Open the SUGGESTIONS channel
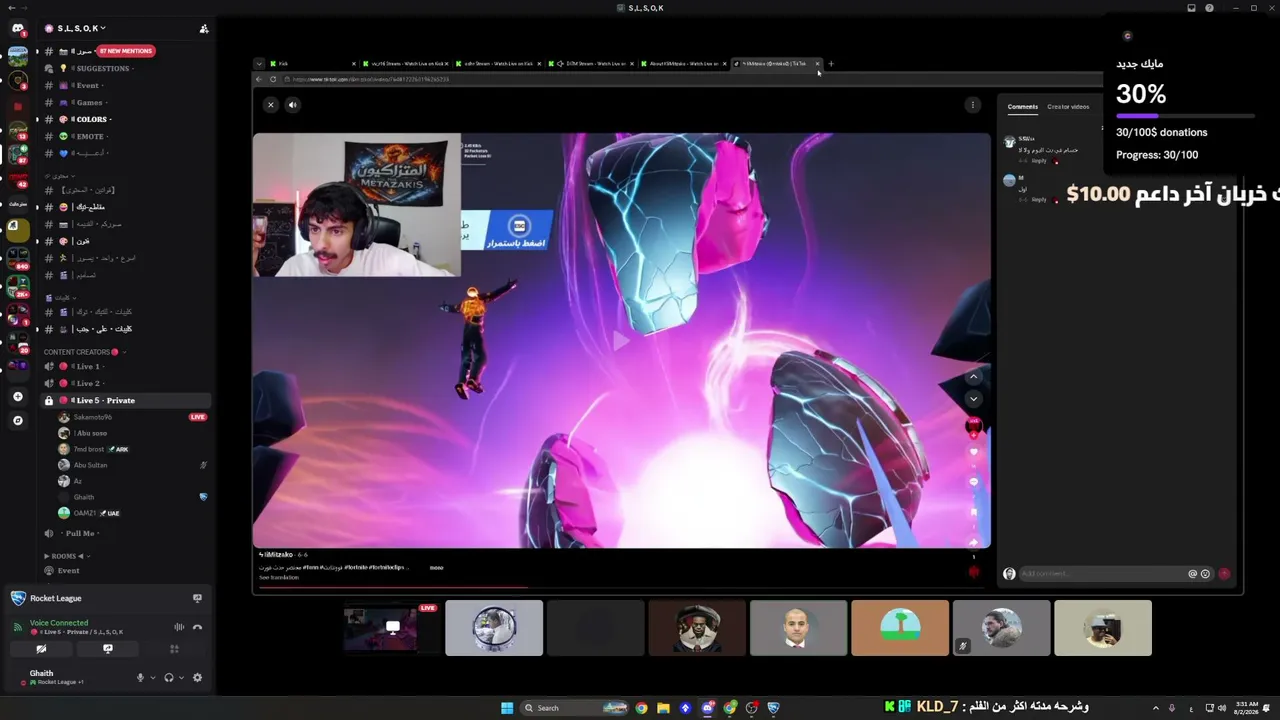 [x=125, y=68]
